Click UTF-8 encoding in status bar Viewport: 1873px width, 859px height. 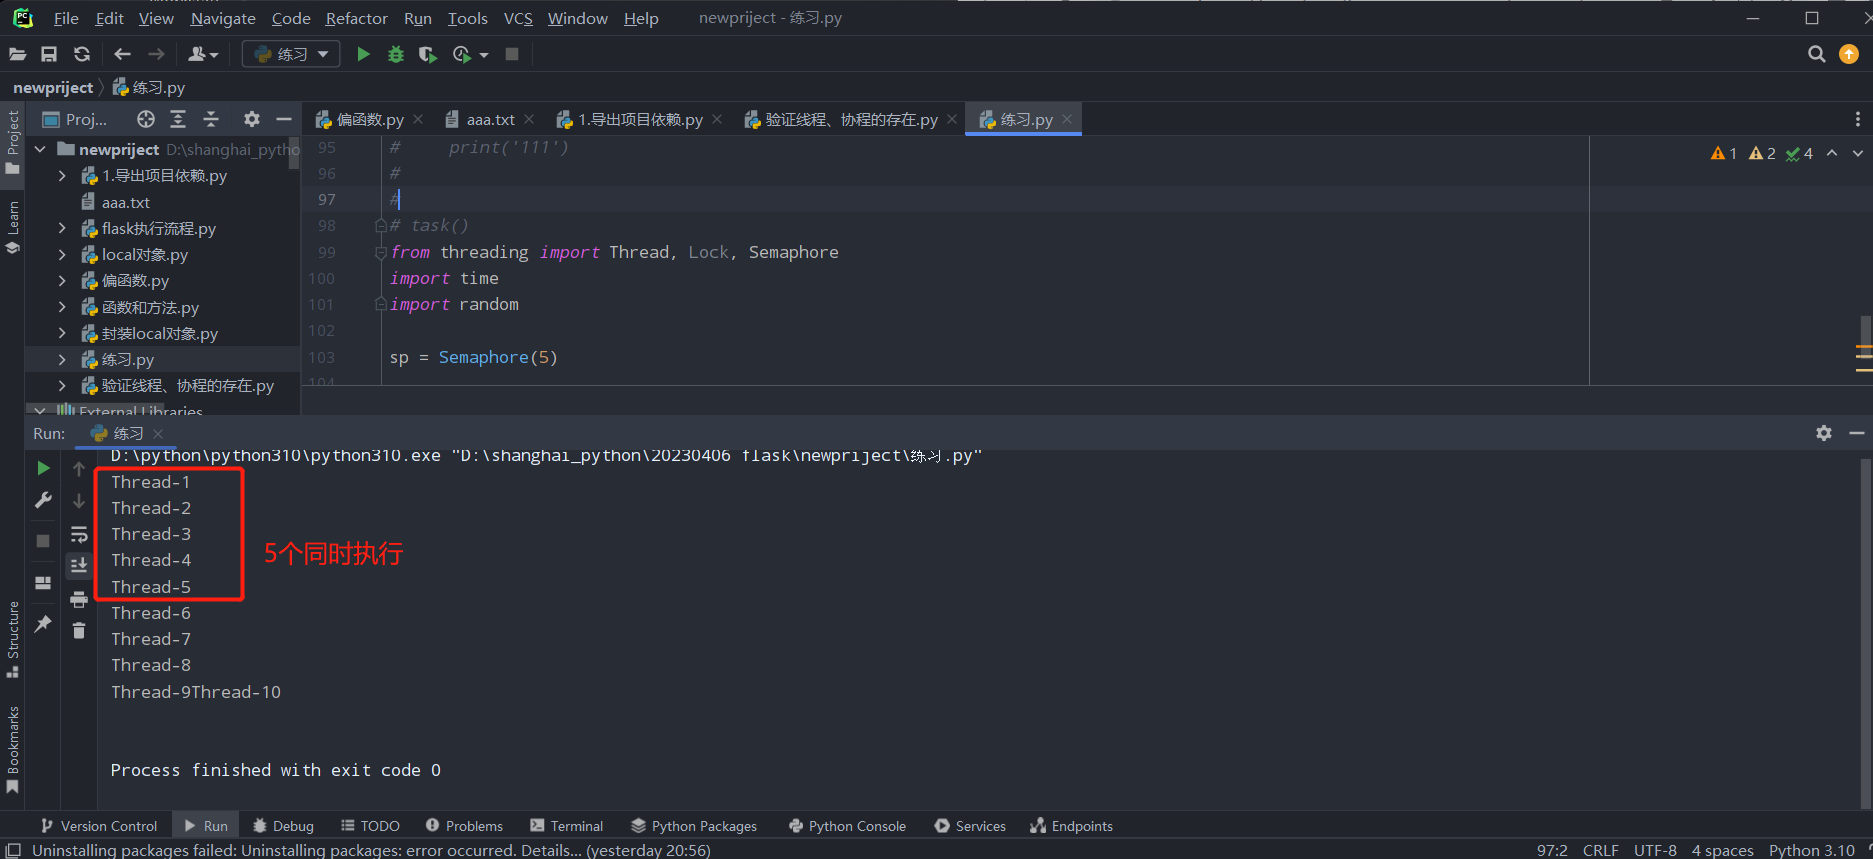point(1655,850)
